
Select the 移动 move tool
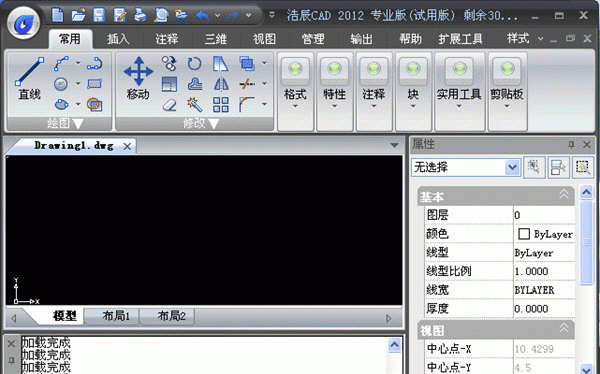[x=138, y=79]
